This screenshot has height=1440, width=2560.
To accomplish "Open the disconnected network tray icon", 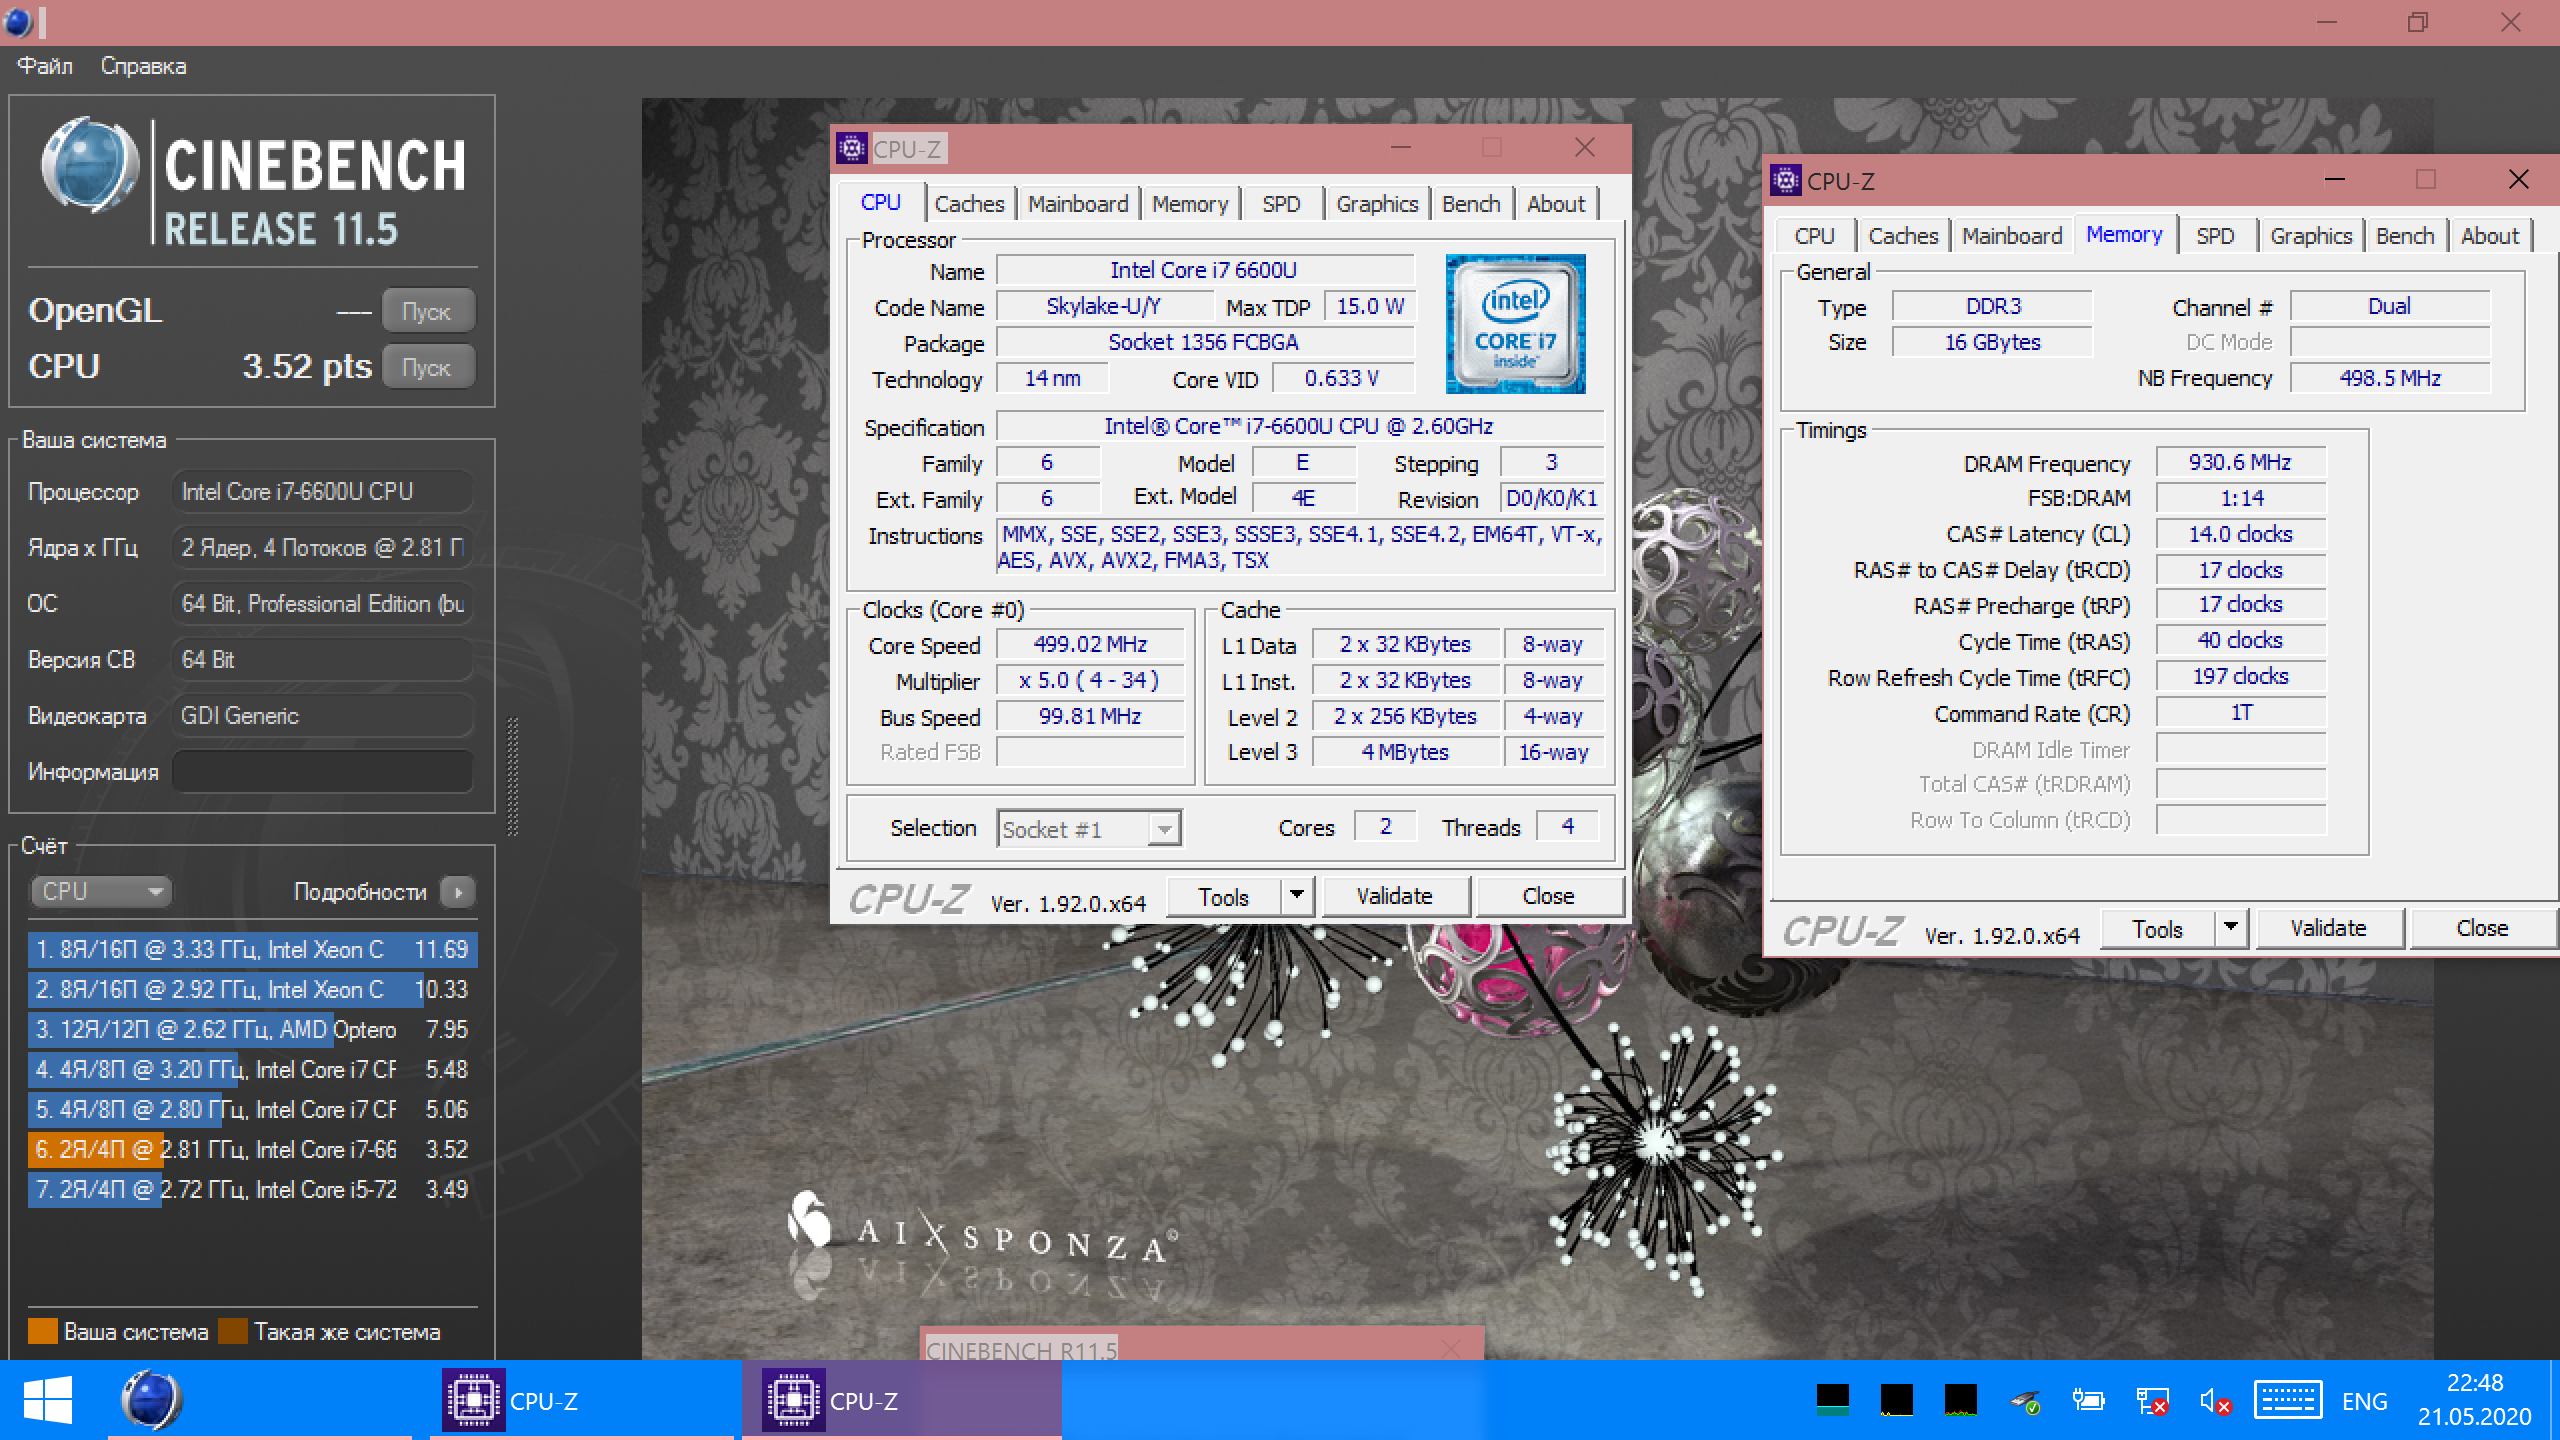I will tap(2152, 1401).
